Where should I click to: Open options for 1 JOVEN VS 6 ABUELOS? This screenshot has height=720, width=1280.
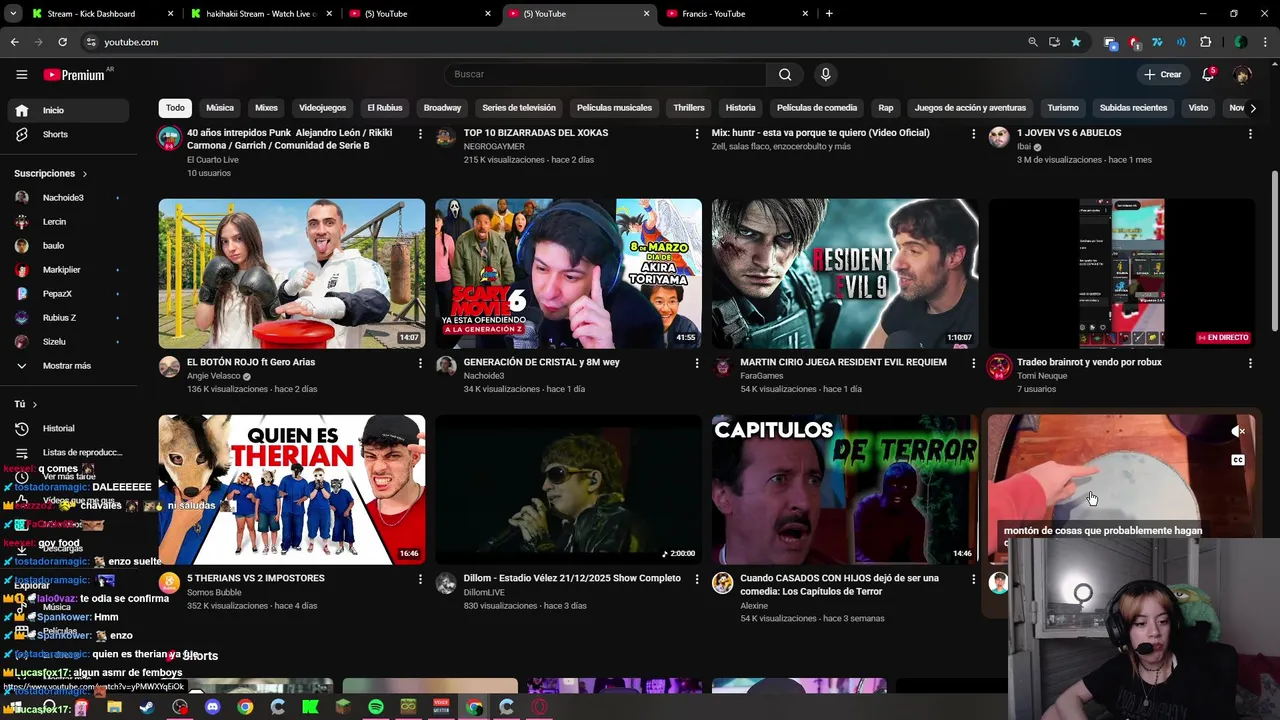click(x=1250, y=134)
